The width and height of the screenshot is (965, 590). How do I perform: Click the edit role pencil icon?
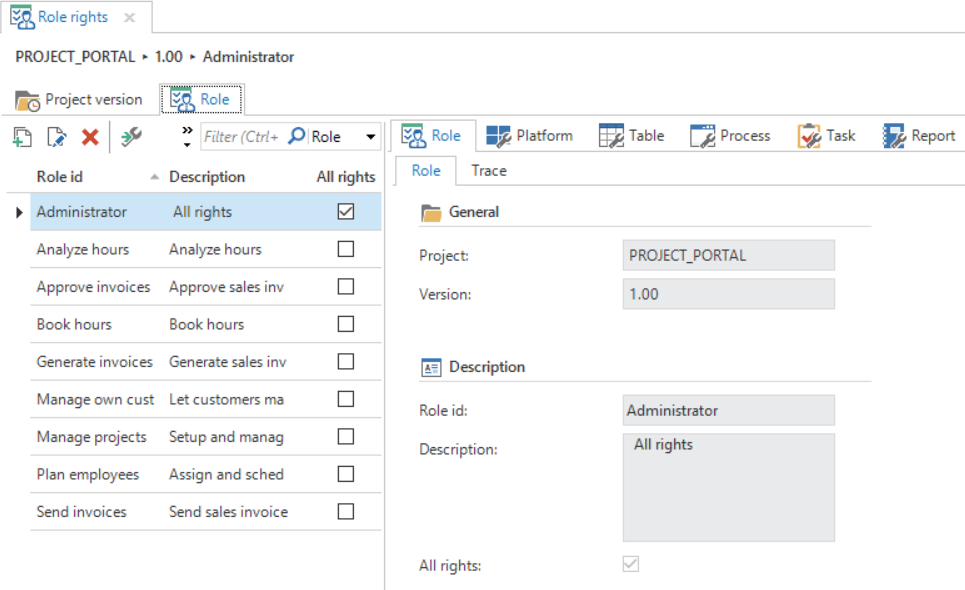(x=57, y=137)
